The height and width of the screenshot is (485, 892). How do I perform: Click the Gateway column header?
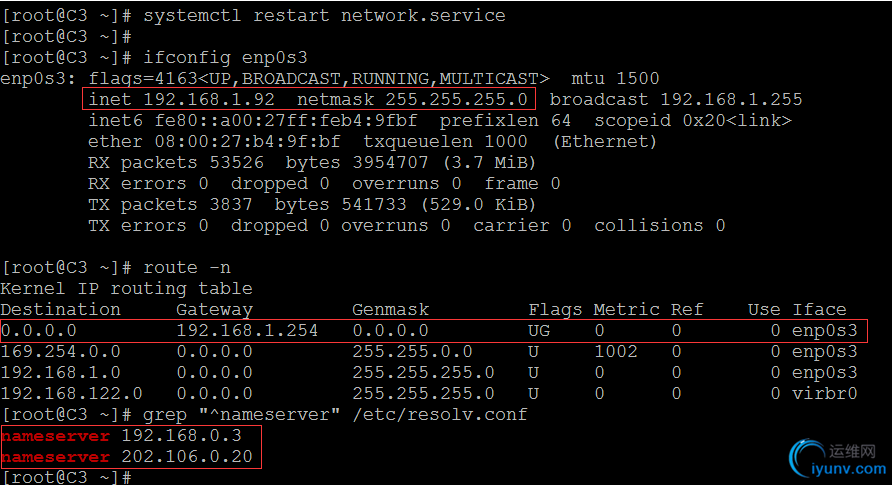click(x=214, y=309)
